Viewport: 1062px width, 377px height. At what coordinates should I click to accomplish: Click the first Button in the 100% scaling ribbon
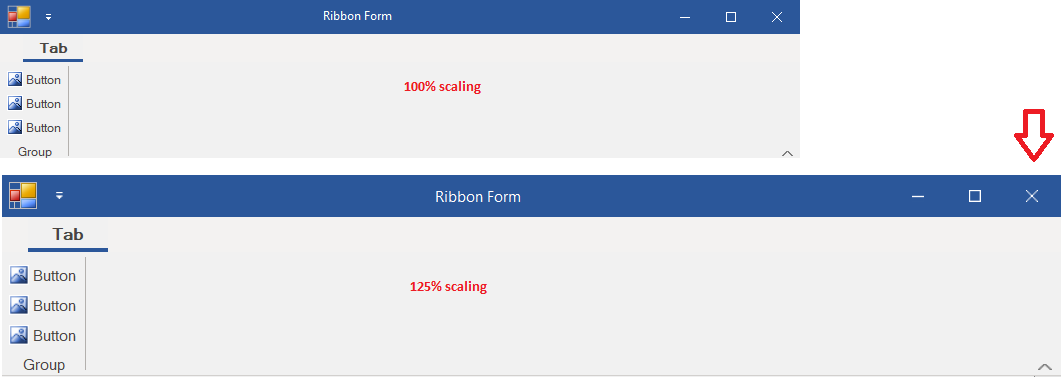[x=35, y=80]
